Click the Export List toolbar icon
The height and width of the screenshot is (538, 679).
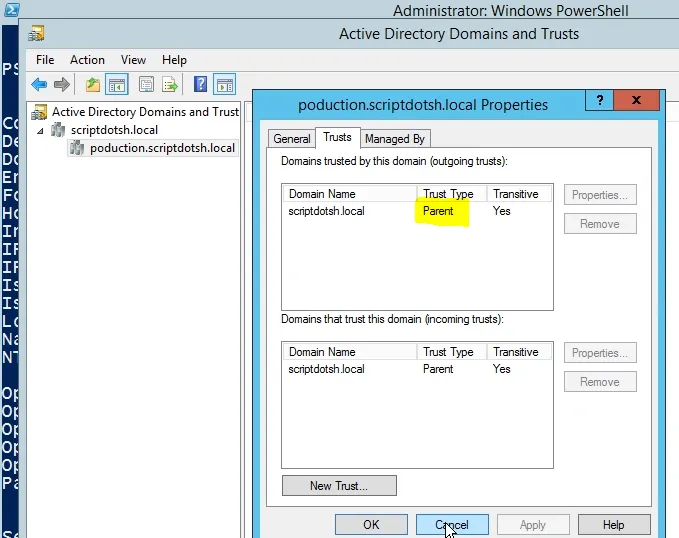170,84
